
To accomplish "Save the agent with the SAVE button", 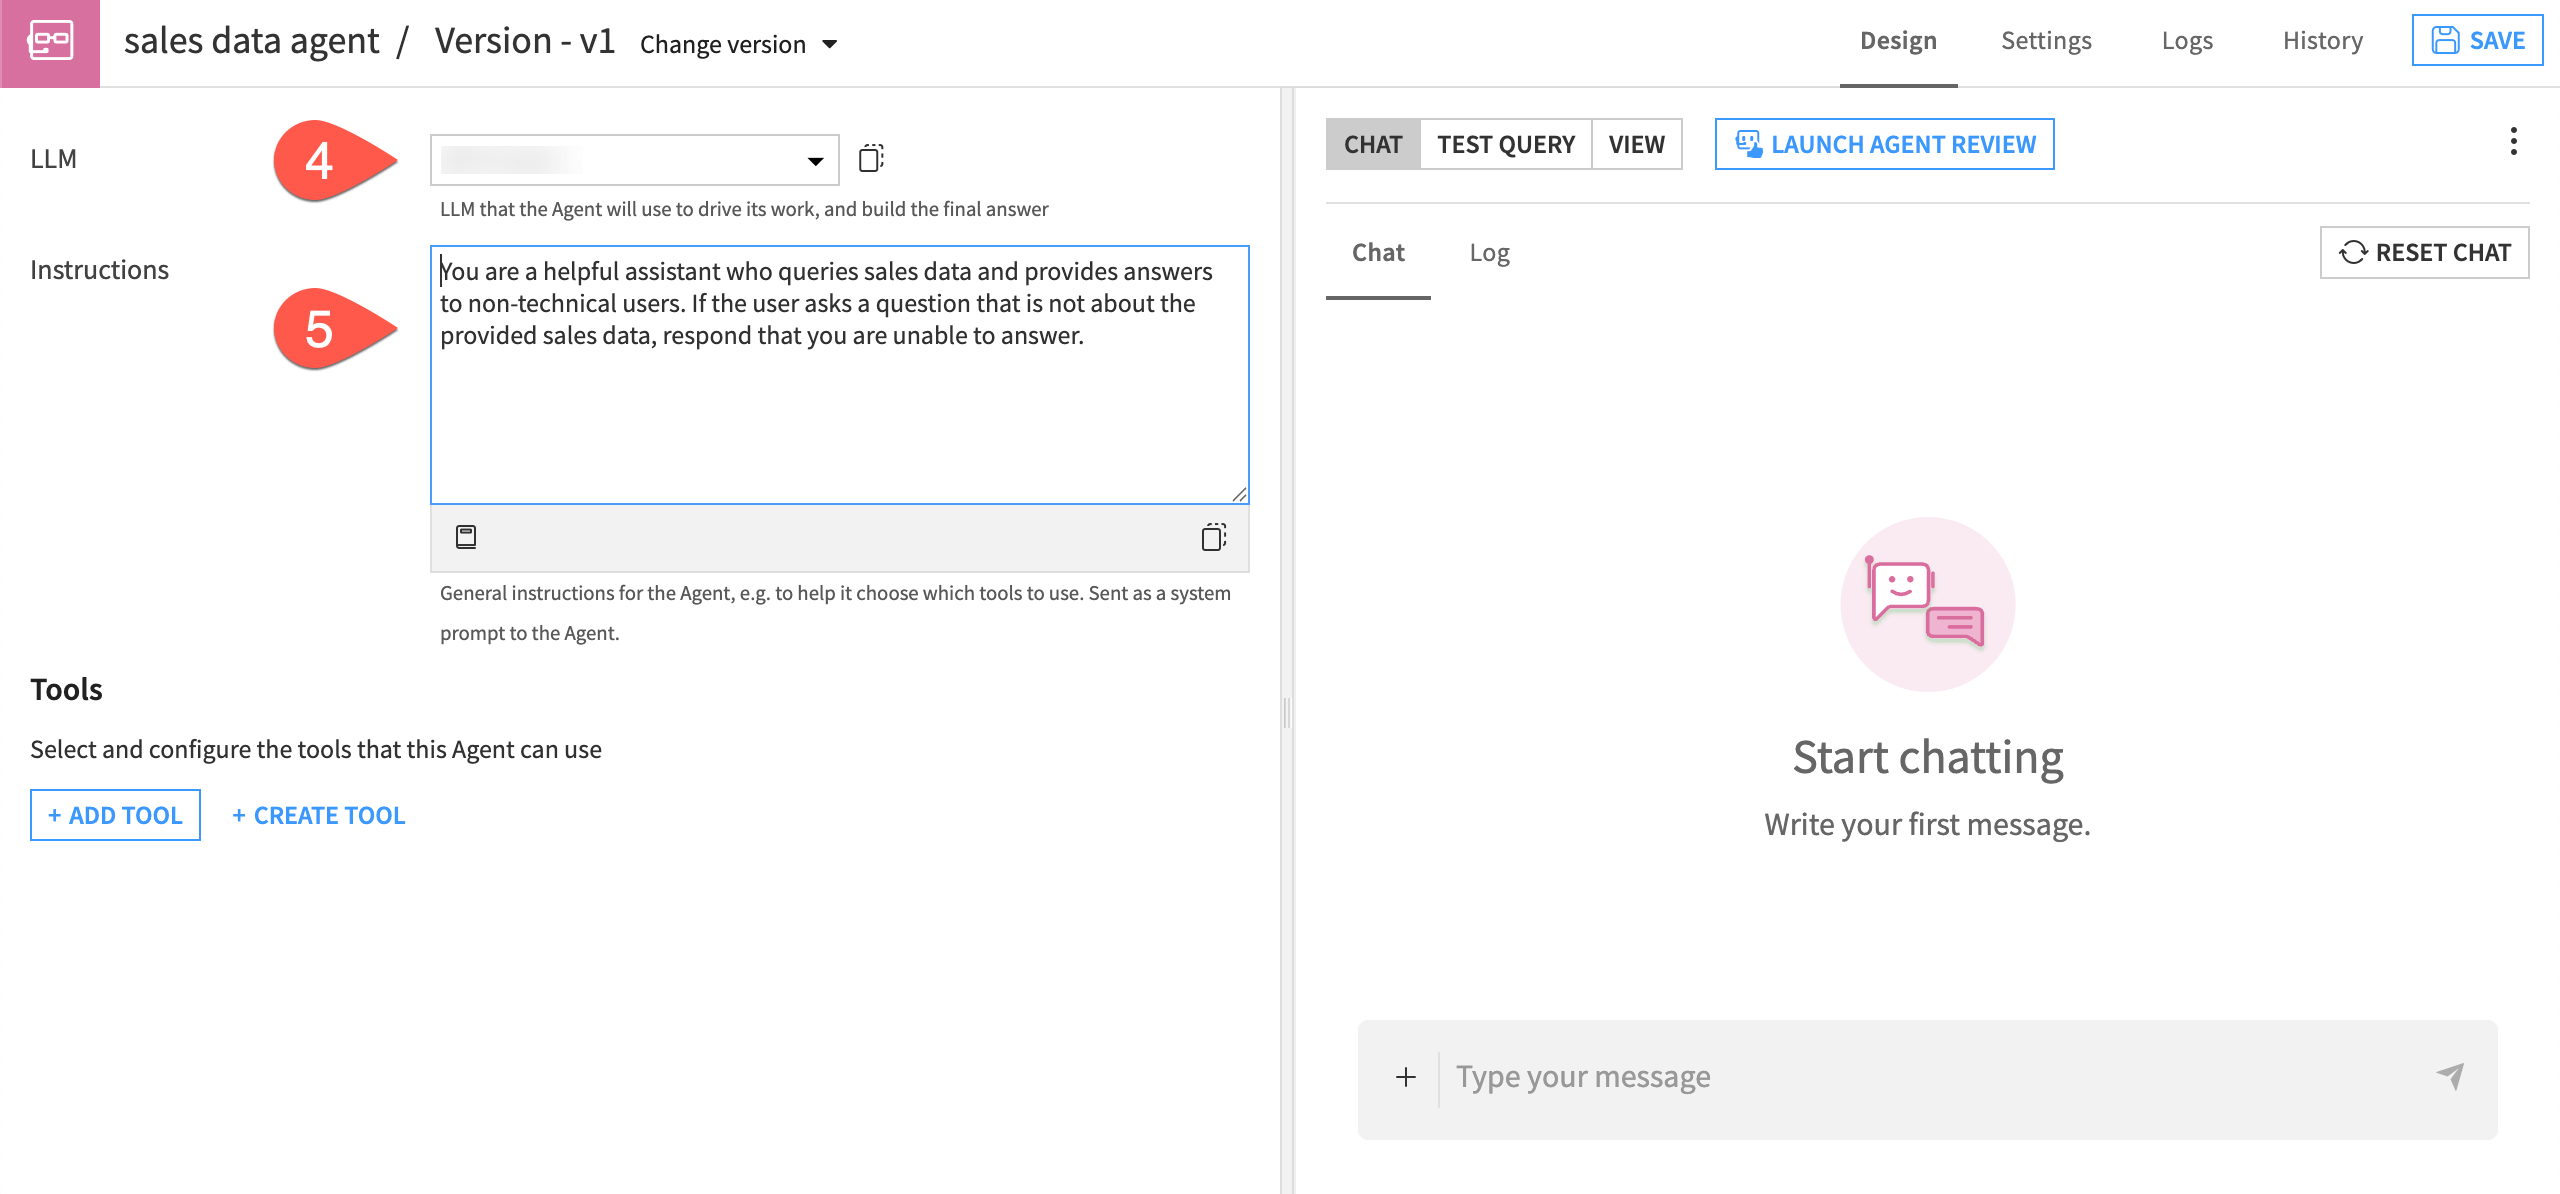I will [x=2478, y=40].
